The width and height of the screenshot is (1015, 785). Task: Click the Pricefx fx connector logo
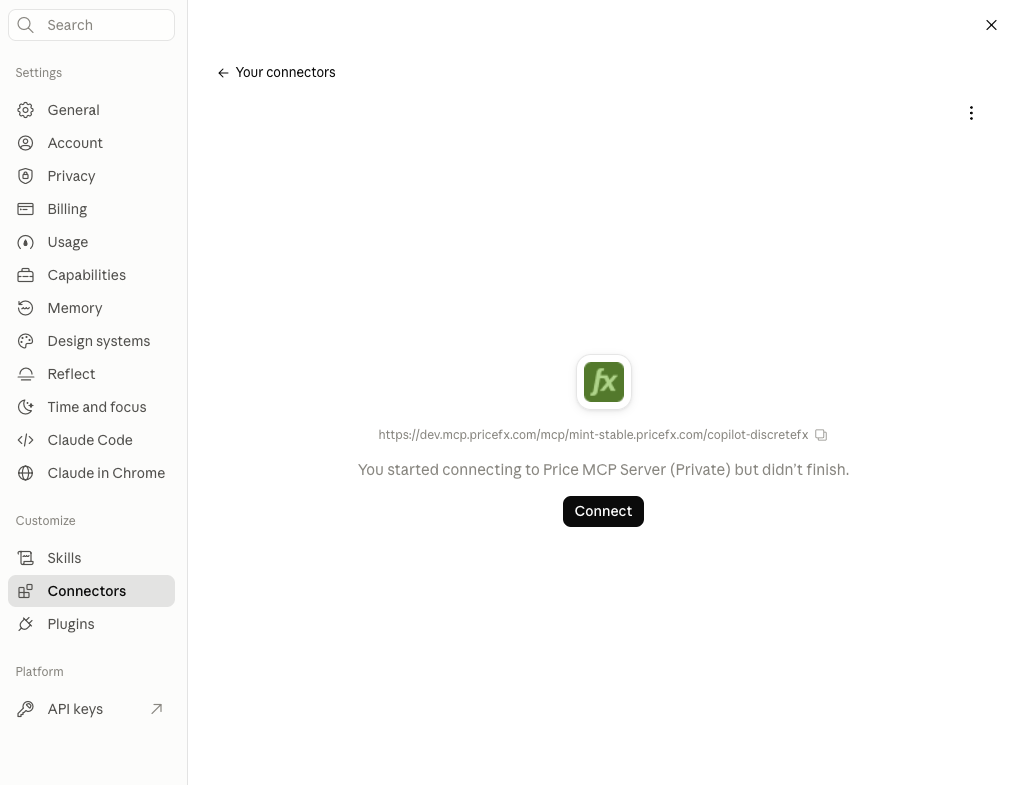click(604, 382)
